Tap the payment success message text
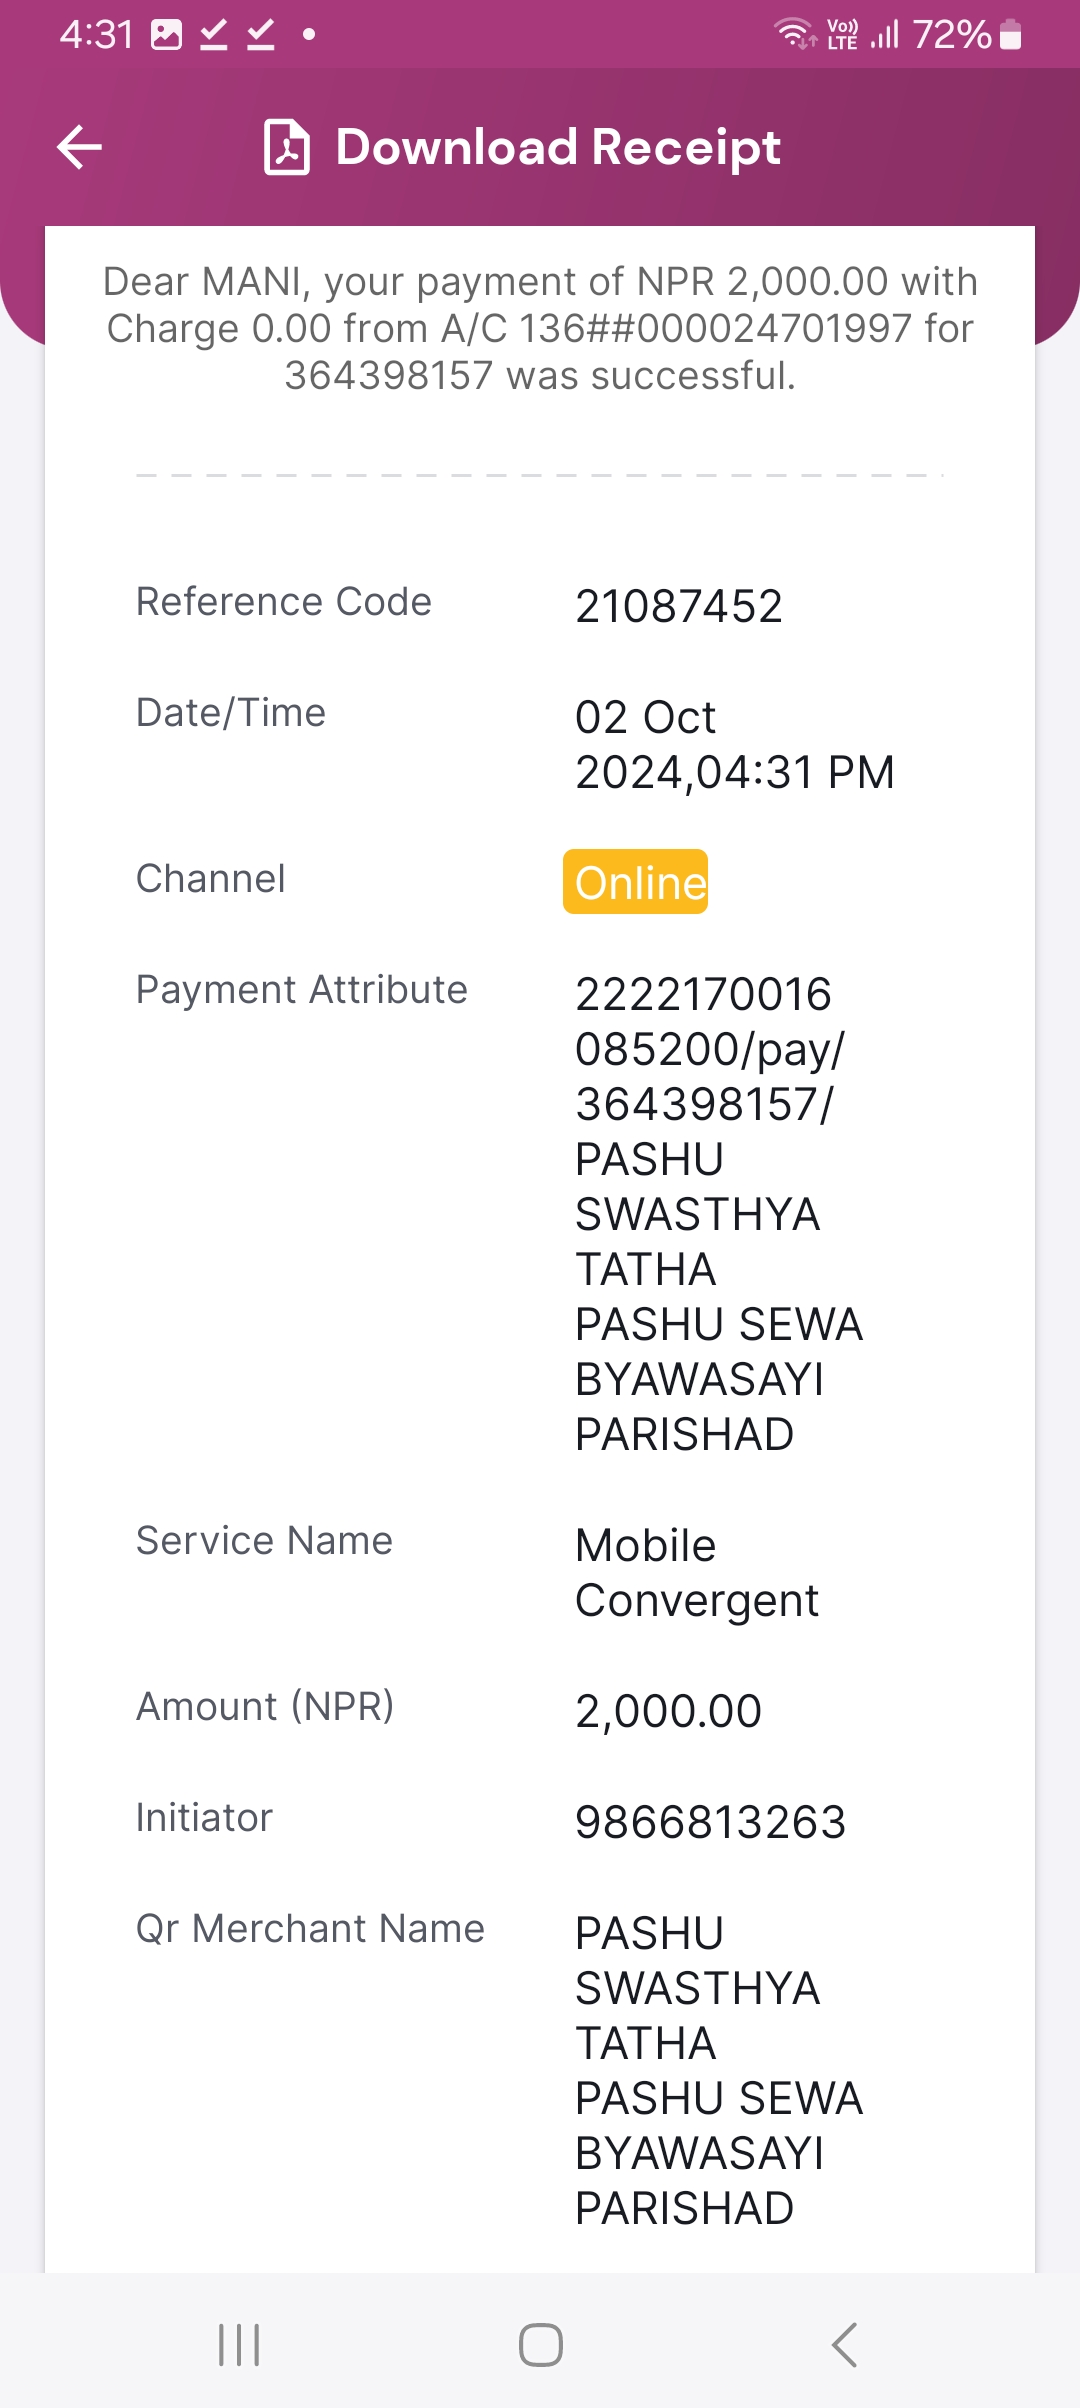The height and width of the screenshot is (2408, 1080). coord(540,329)
